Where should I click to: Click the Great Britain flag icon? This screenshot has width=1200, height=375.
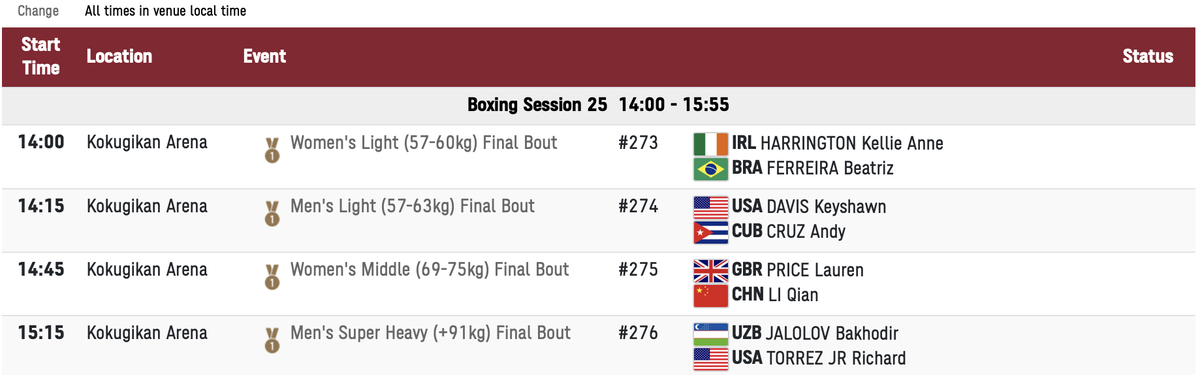pos(710,270)
